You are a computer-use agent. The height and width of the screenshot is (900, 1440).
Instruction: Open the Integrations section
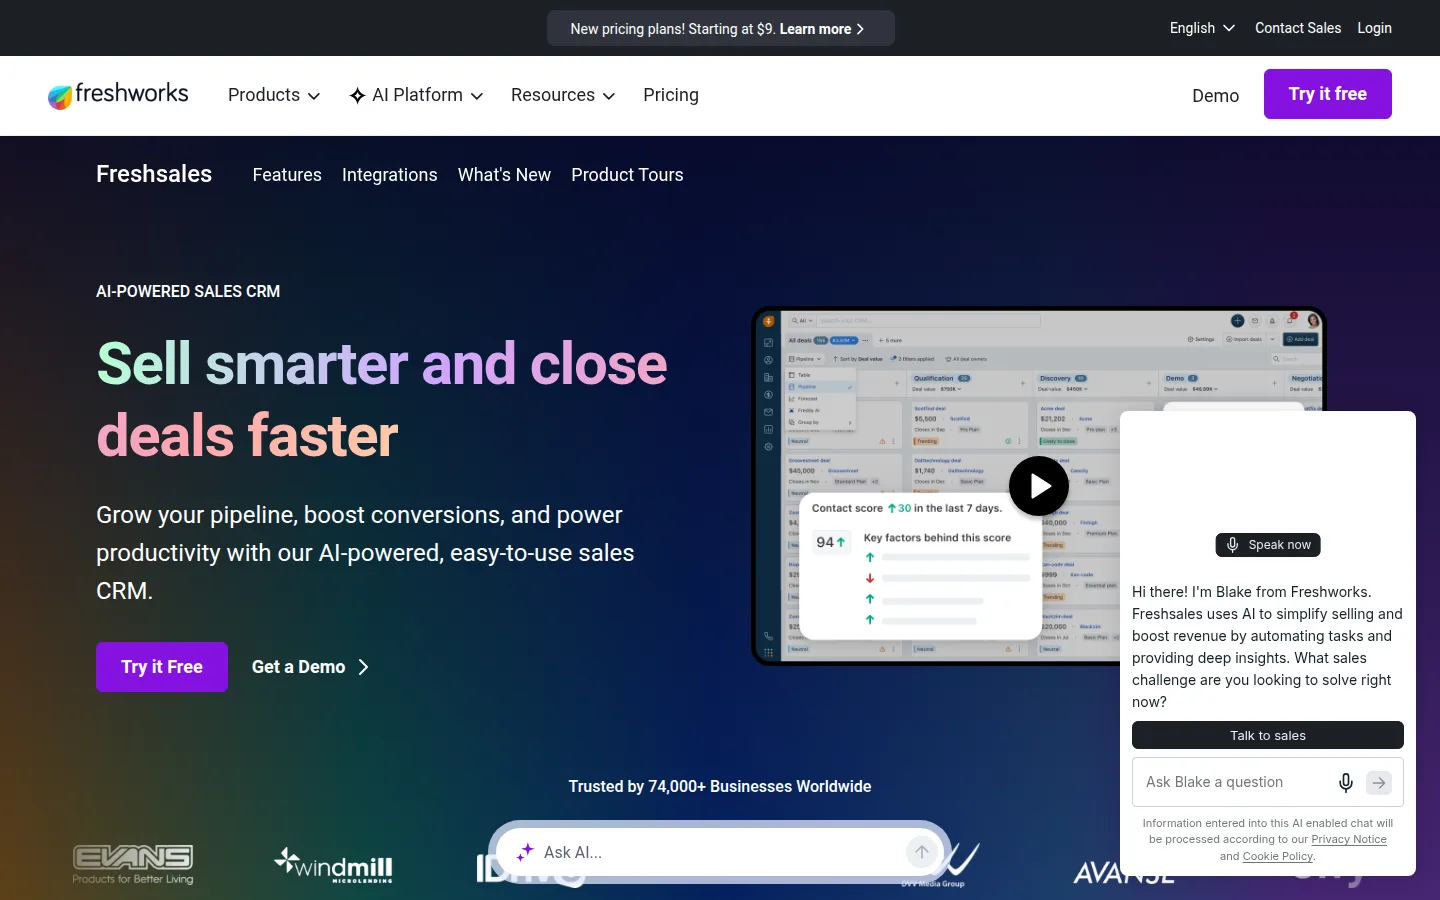tap(390, 175)
